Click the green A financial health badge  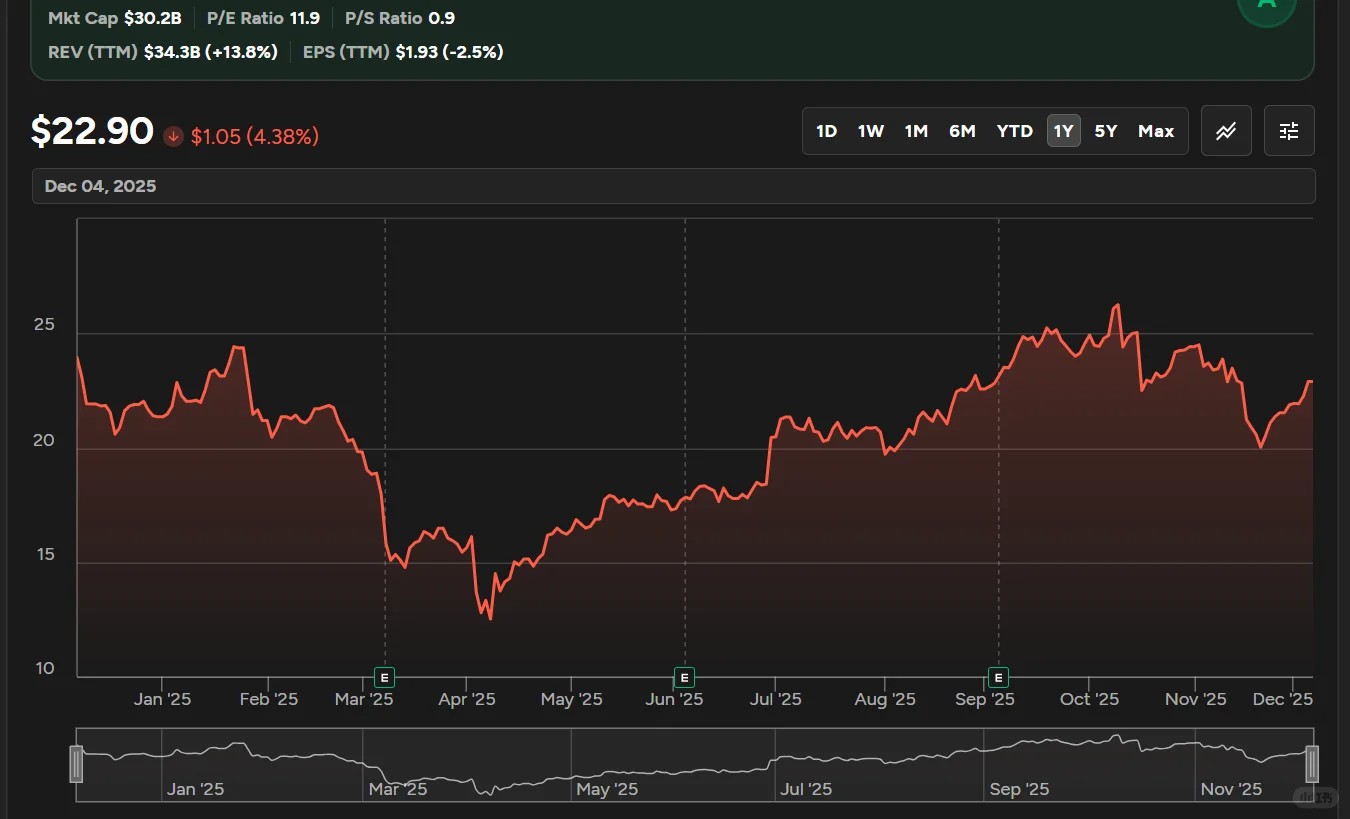click(x=1266, y=7)
